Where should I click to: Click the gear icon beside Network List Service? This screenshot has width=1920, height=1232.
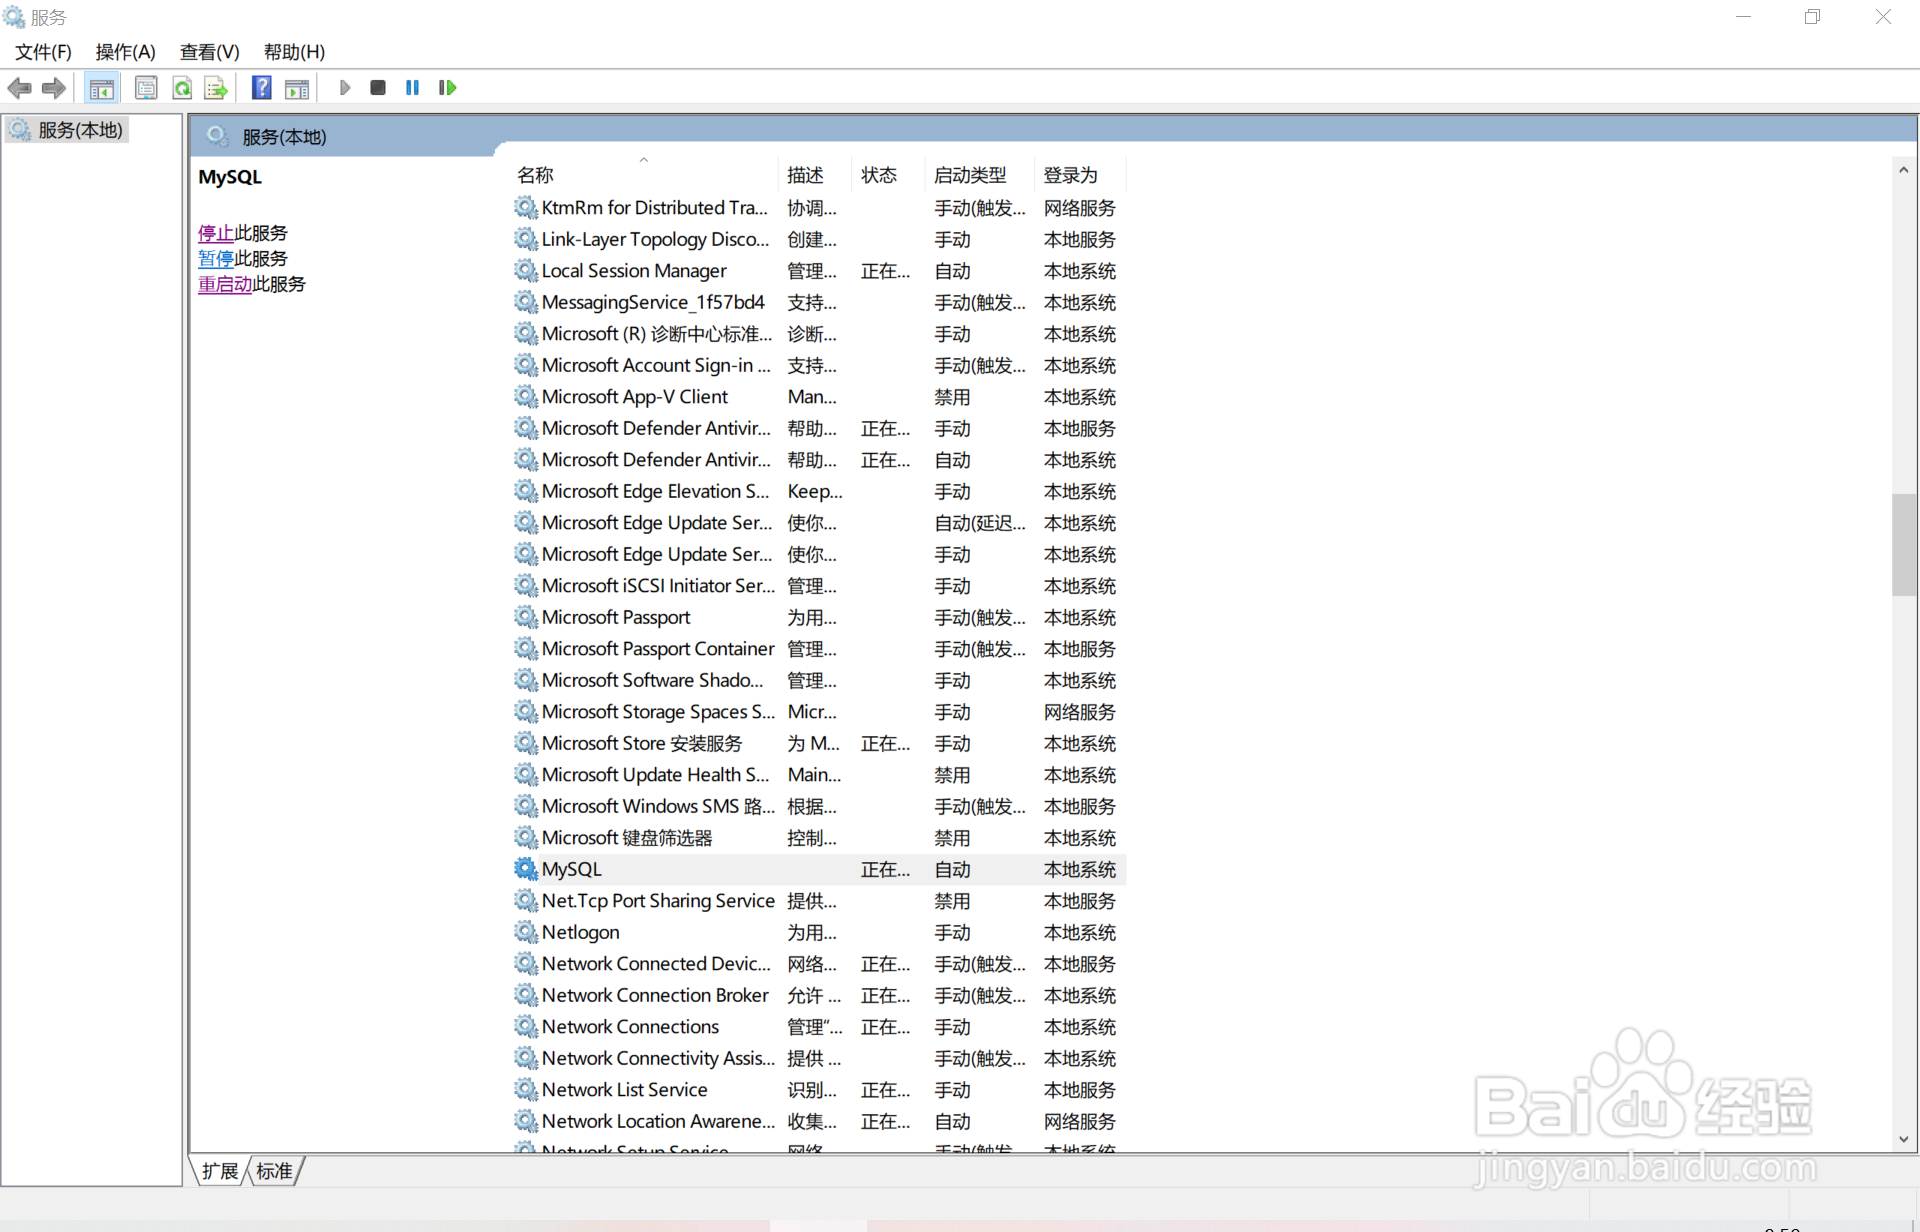tap(526, 1089)
